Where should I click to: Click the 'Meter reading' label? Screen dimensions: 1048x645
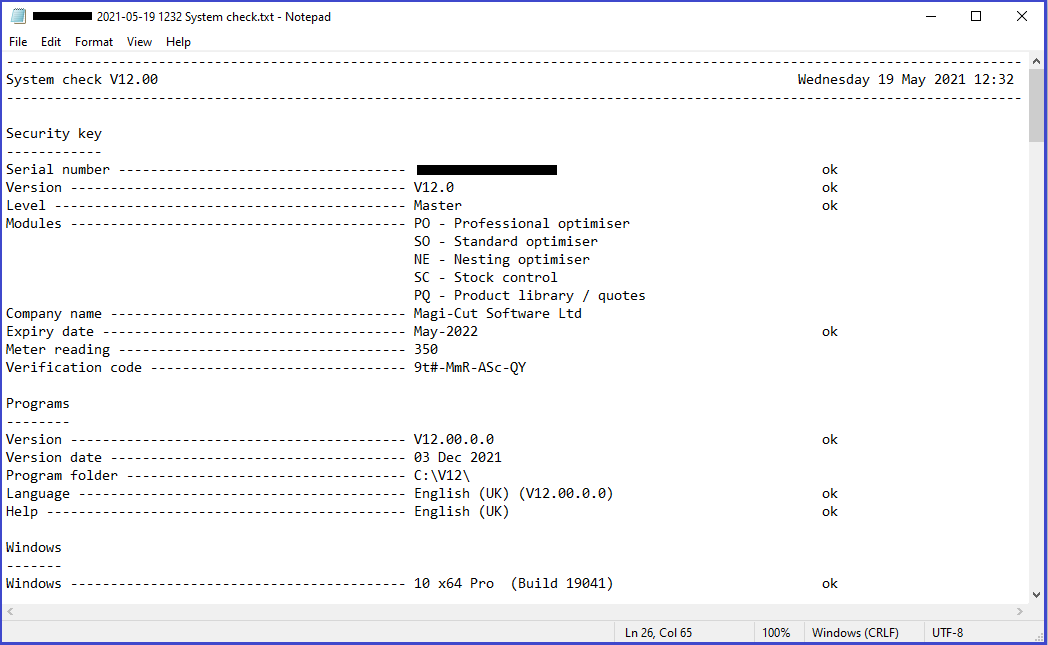[58, 350]
